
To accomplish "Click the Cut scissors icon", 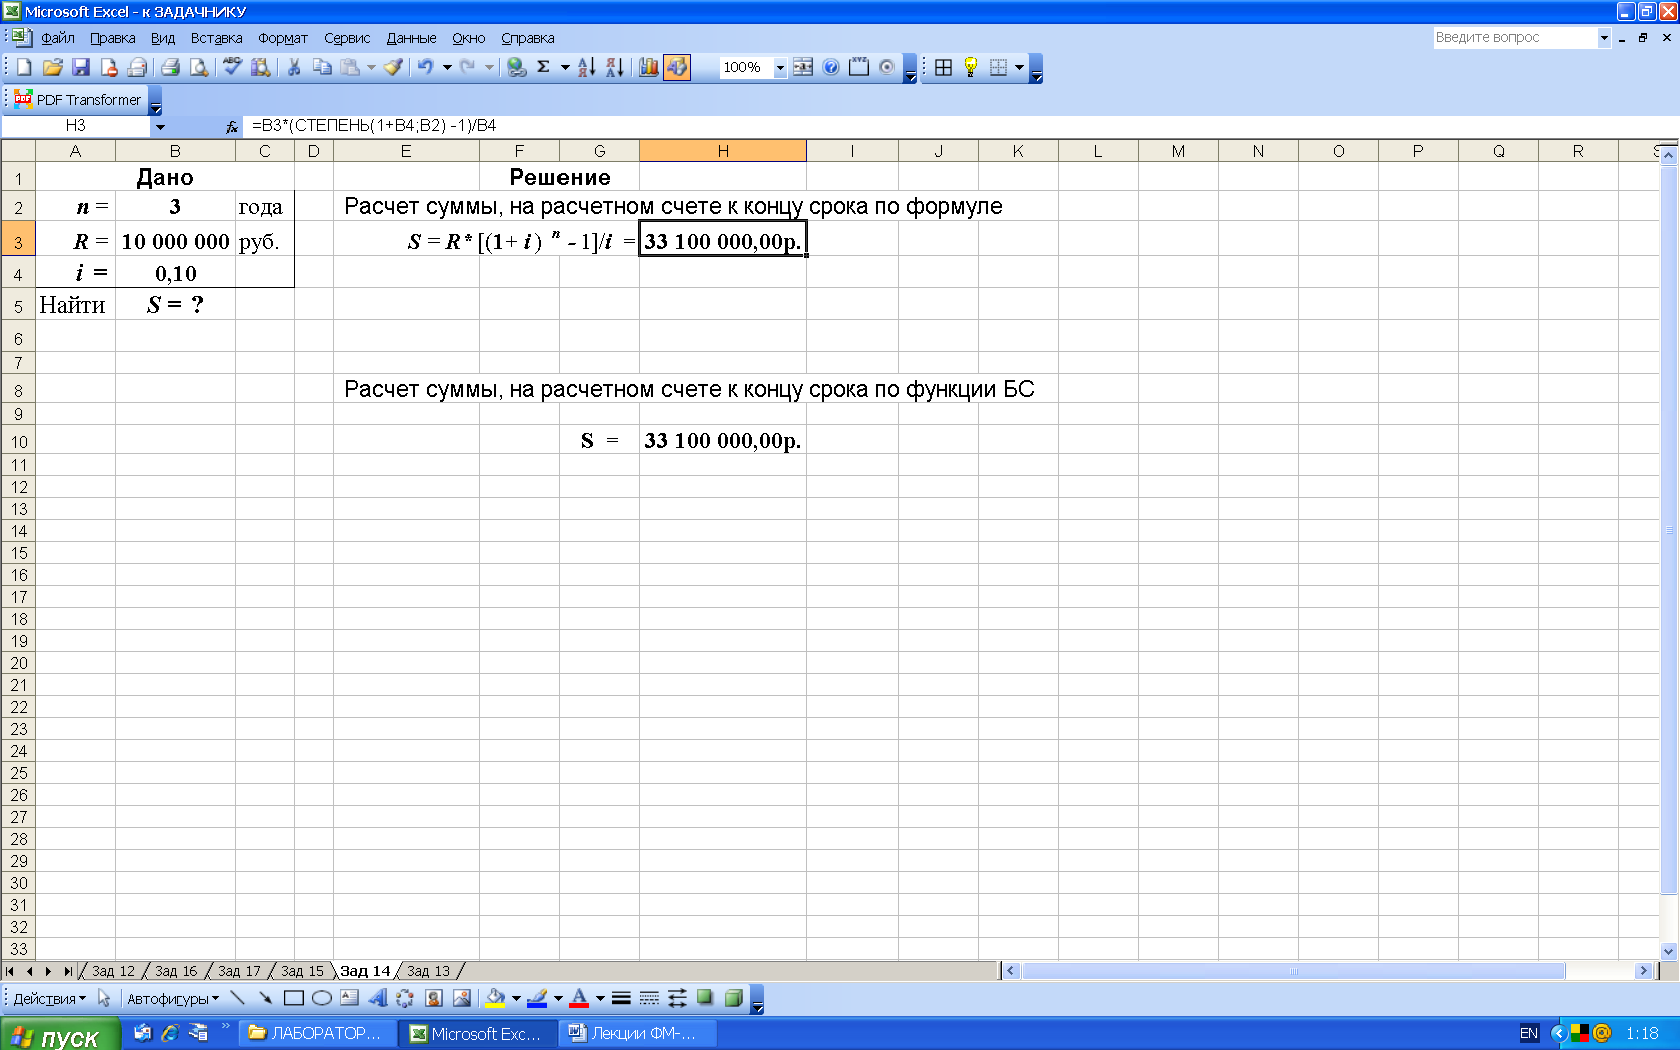I will (294, 67).
